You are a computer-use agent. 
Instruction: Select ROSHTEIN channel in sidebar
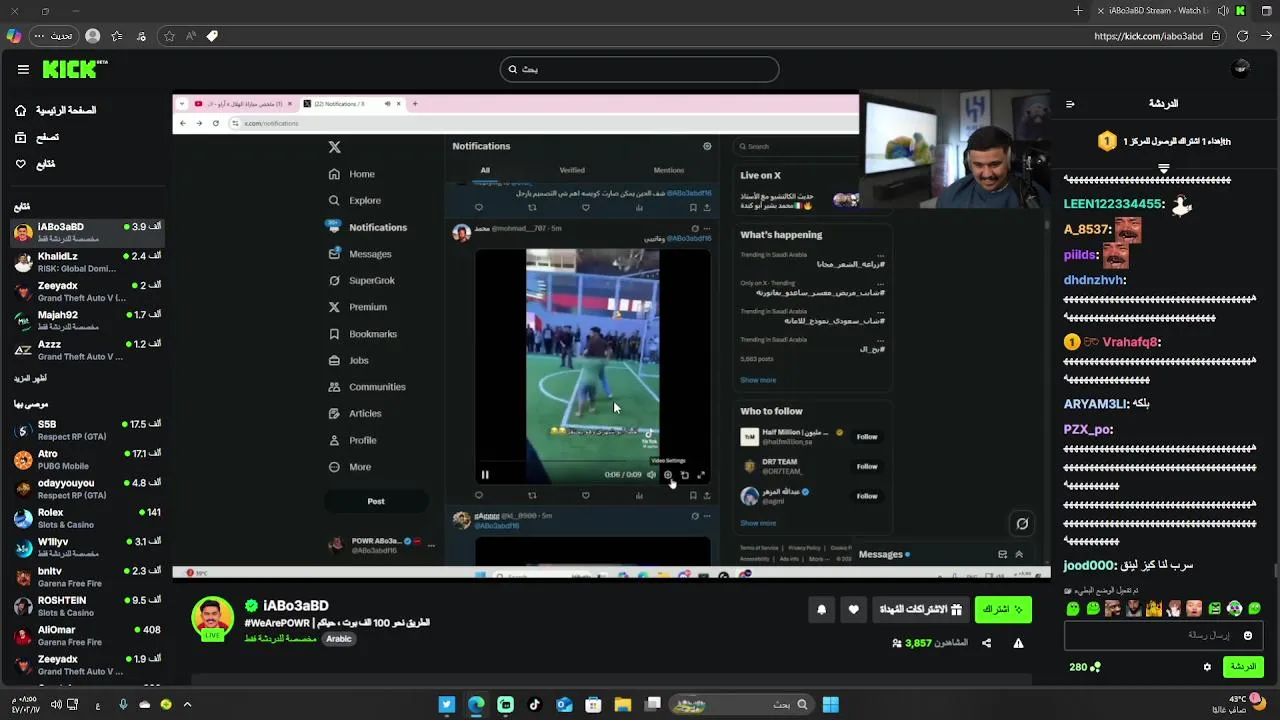click(x=87, y=606)
